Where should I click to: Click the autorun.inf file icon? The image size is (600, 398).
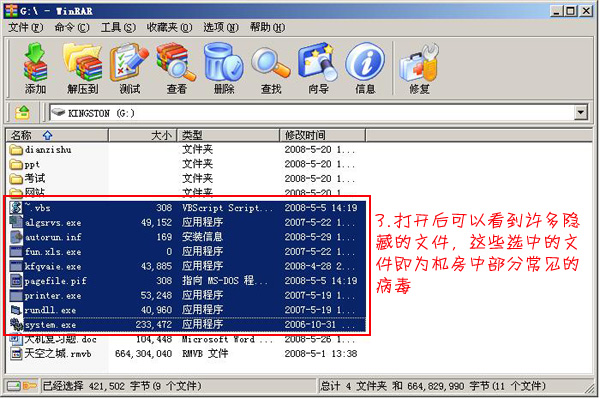[16, 237]
